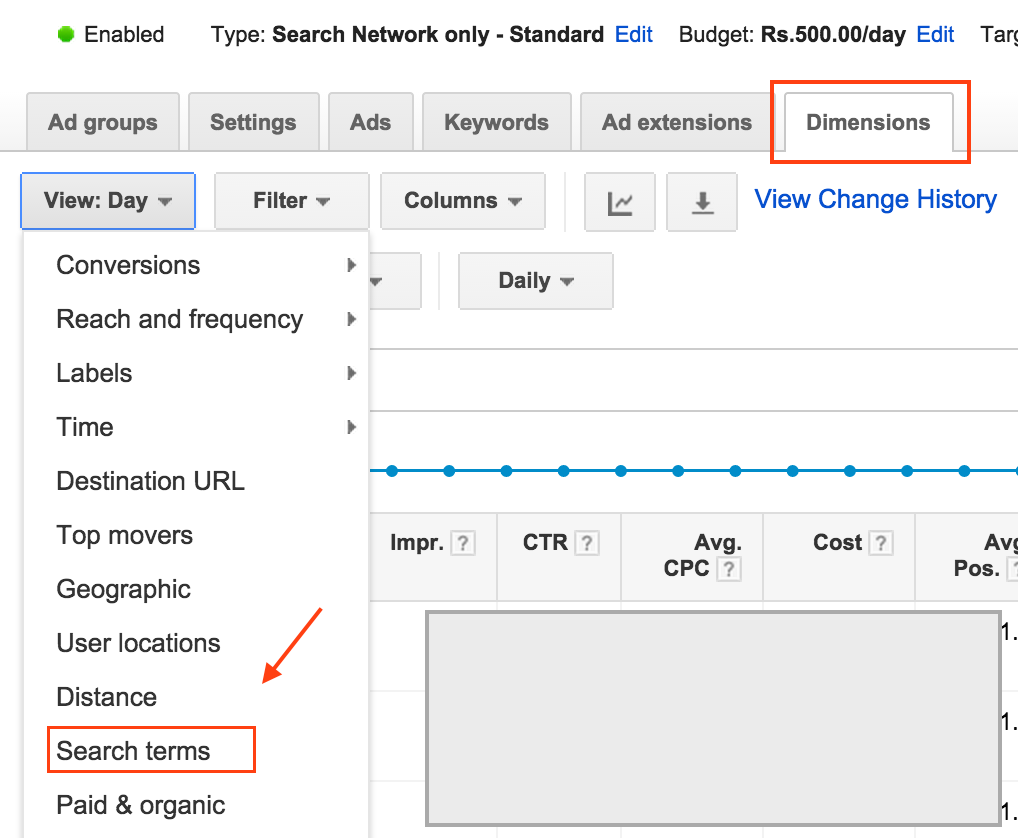Expand the Daily frequency dropdown

coord(535,281)
